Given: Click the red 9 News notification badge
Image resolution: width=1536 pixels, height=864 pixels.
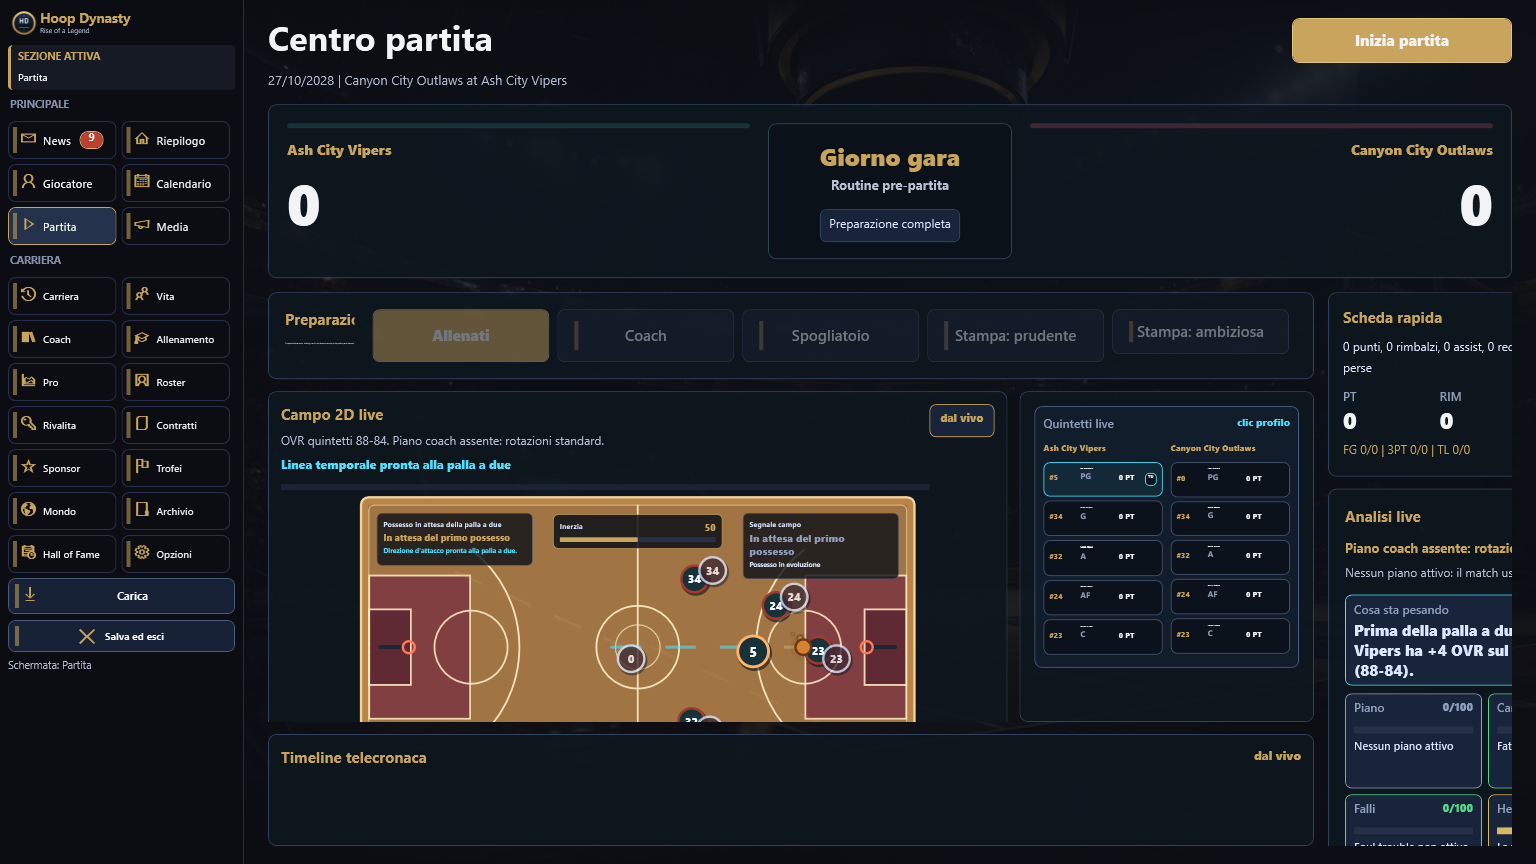Looking at the screenshot, I should pos(91,139).
